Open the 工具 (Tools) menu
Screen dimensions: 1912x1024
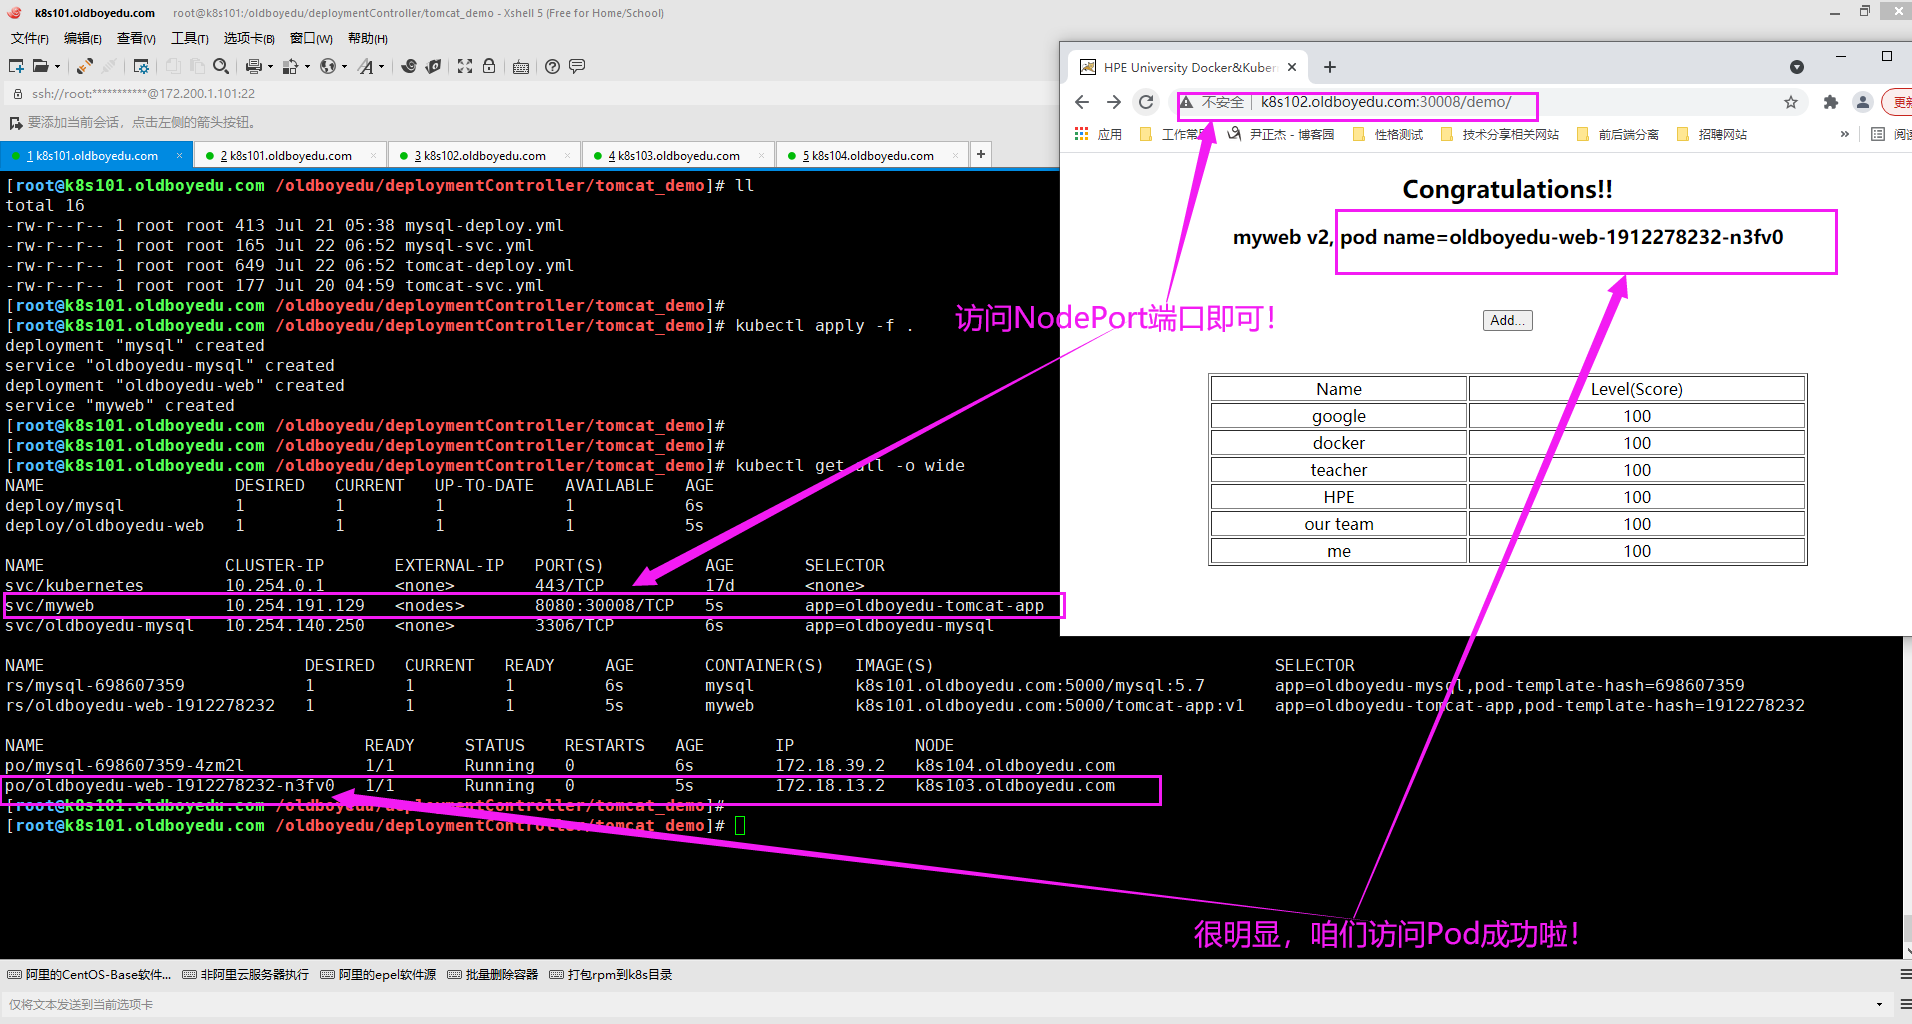(189, 38)
